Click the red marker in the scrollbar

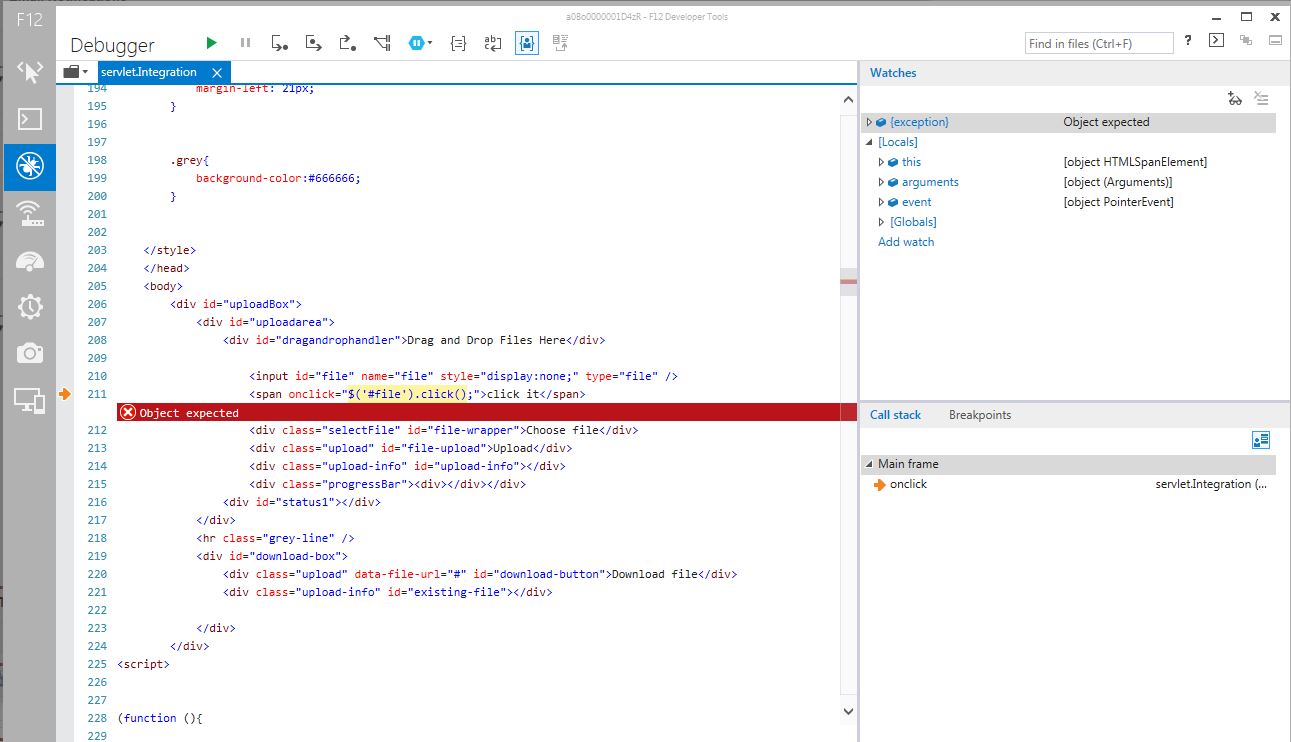point(849,282)
